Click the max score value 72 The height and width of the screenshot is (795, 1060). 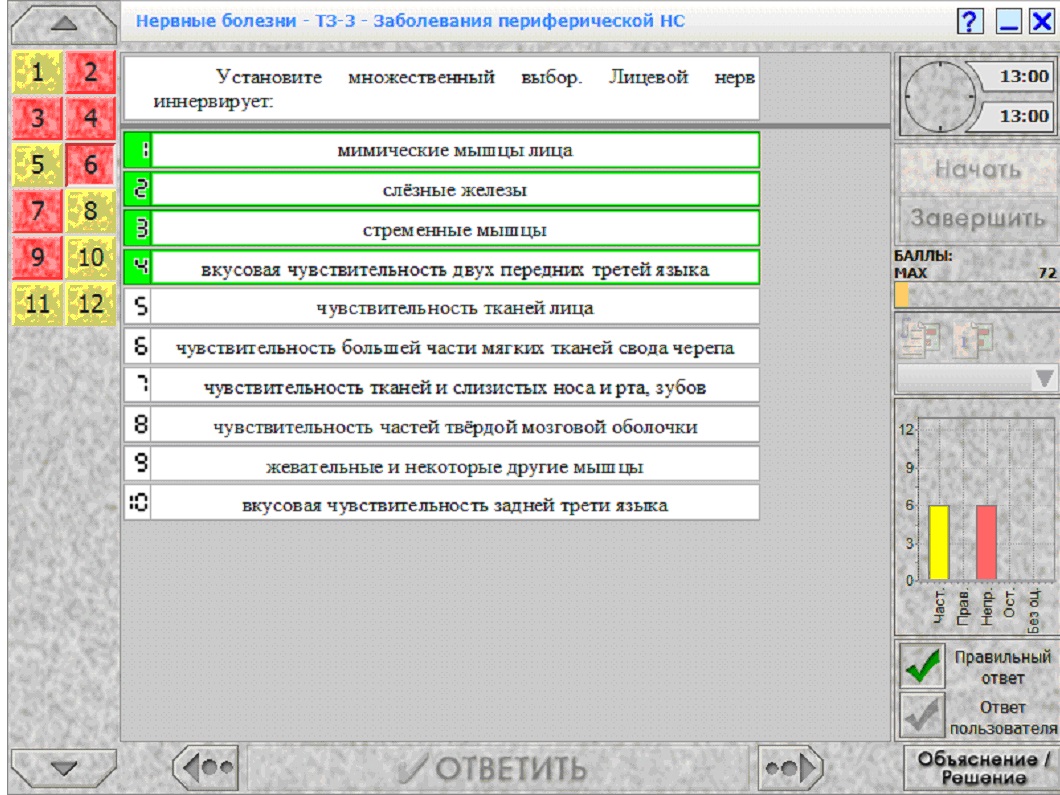1047,273
